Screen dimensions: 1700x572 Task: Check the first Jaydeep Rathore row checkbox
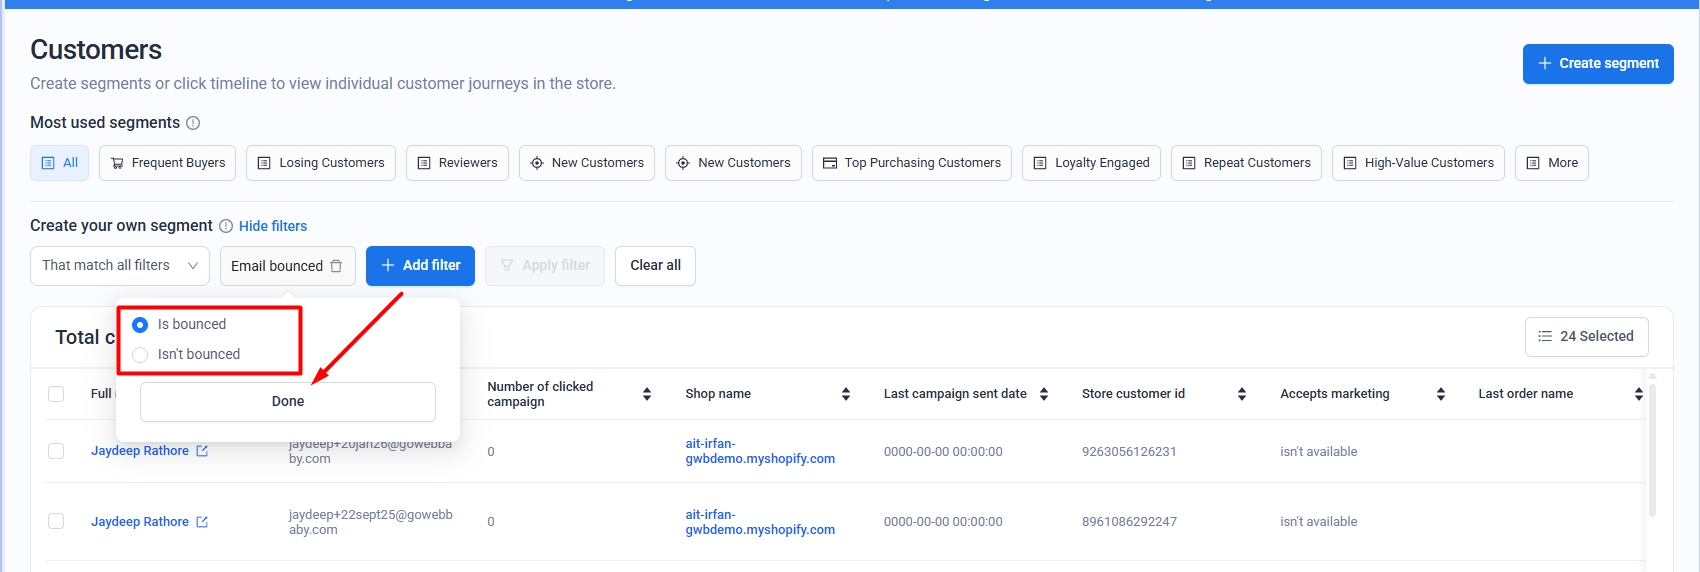[56, 451]
